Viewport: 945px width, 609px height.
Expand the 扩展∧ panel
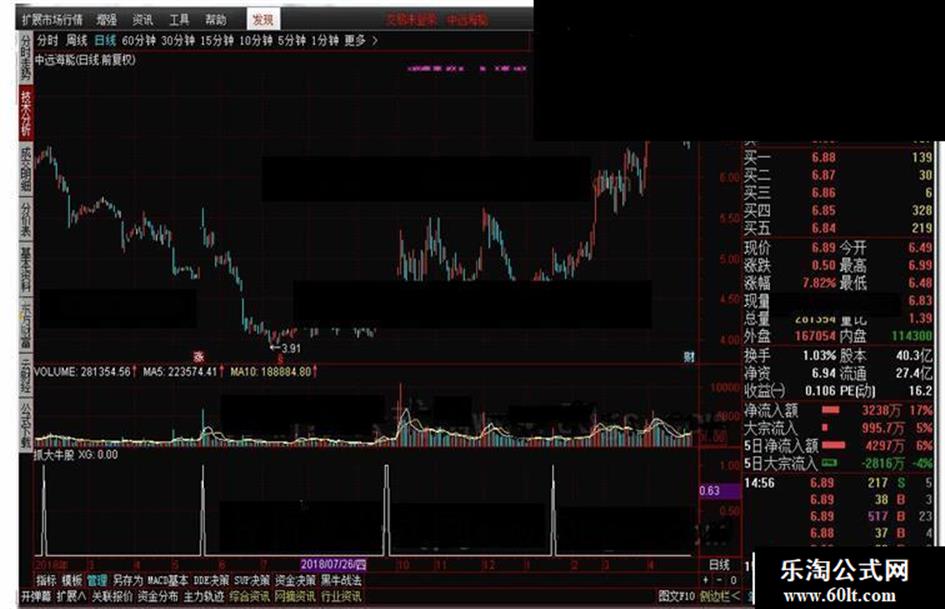(71, 596)
